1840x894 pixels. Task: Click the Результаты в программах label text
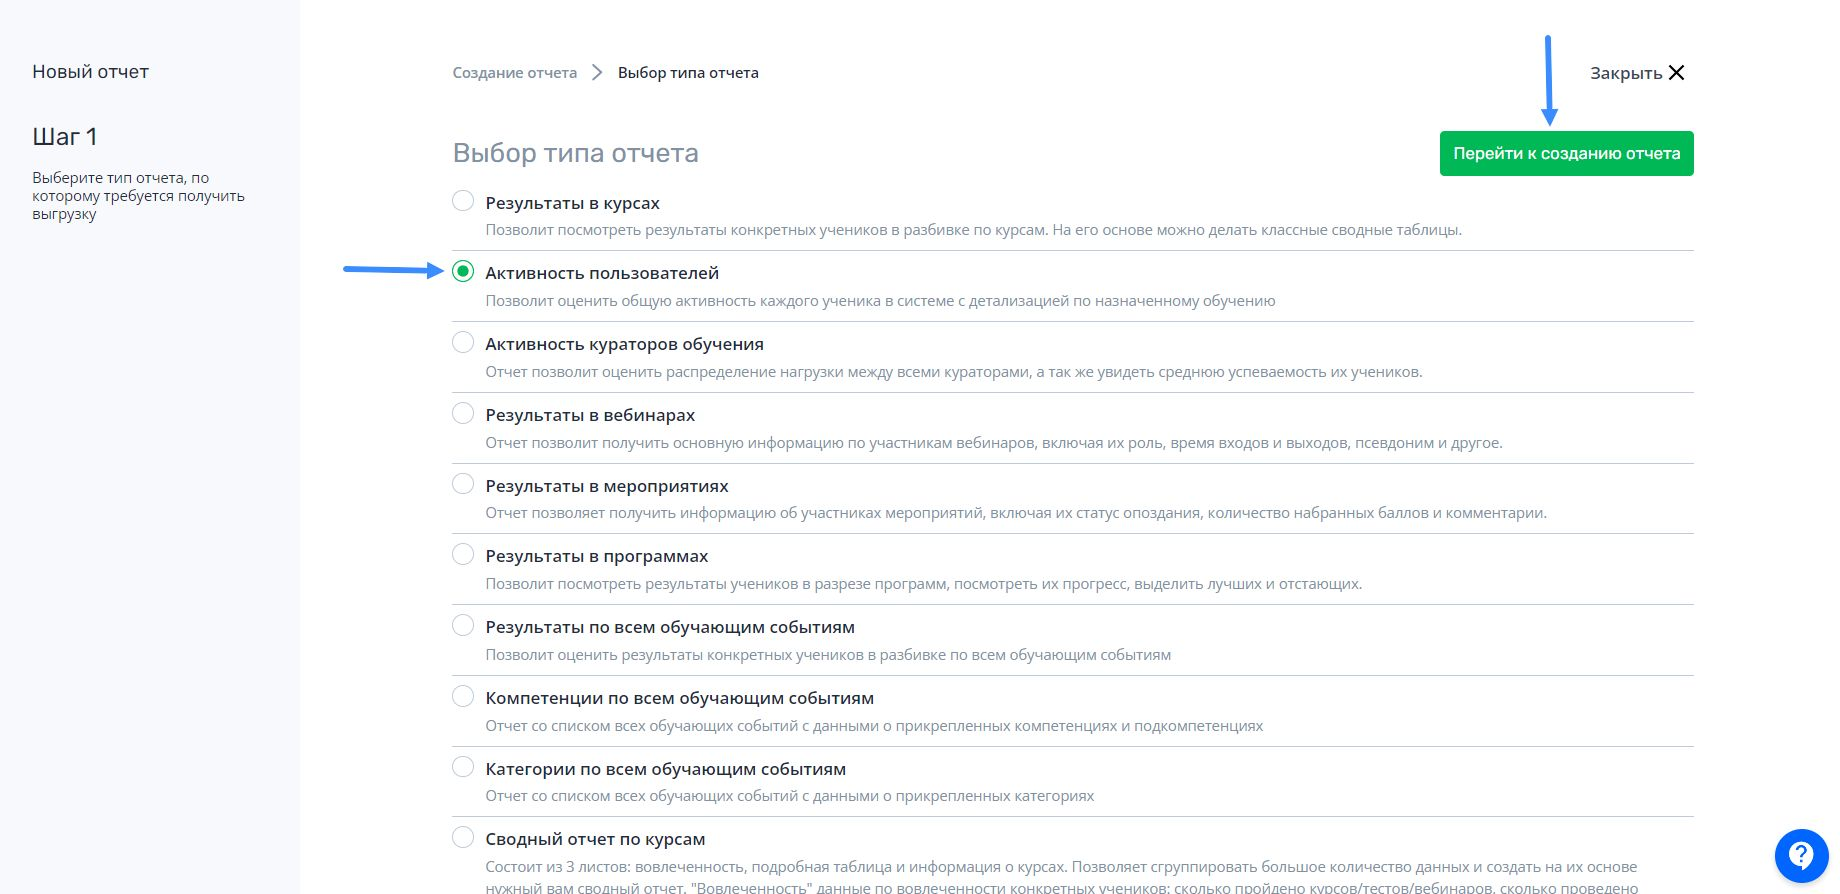[597, 556]
